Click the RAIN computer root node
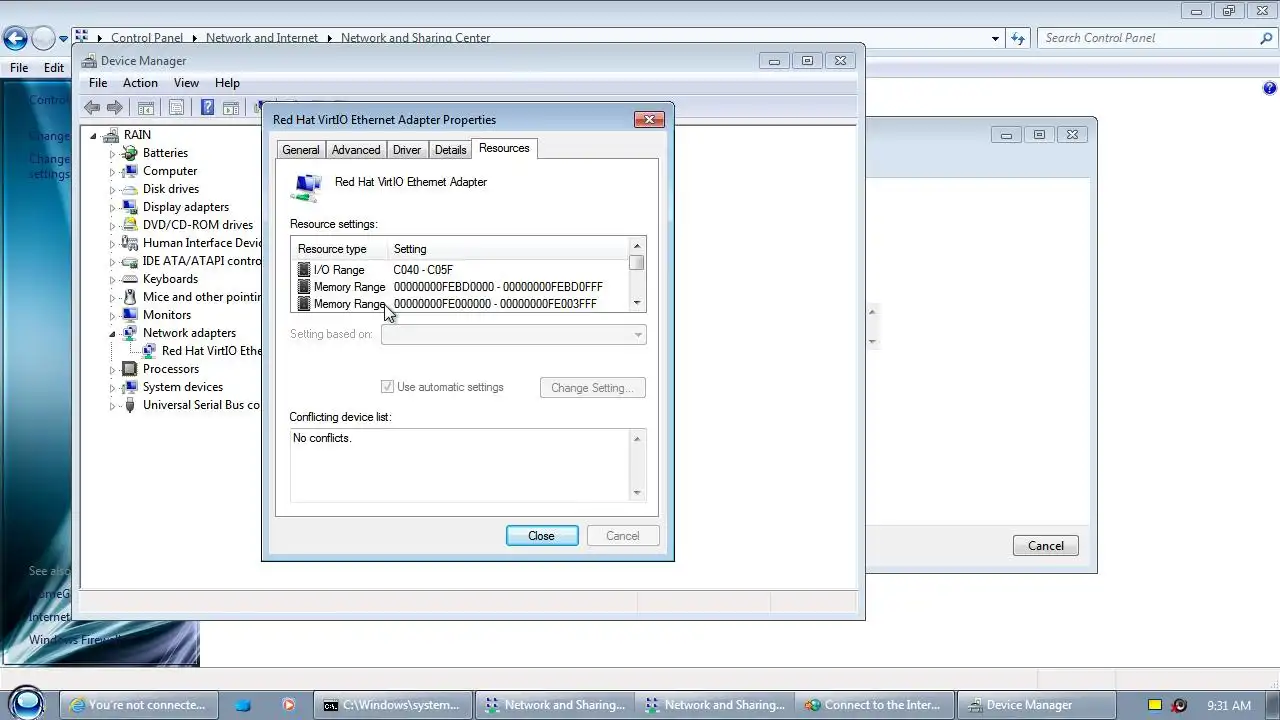1280x720 pixels. 137,135
